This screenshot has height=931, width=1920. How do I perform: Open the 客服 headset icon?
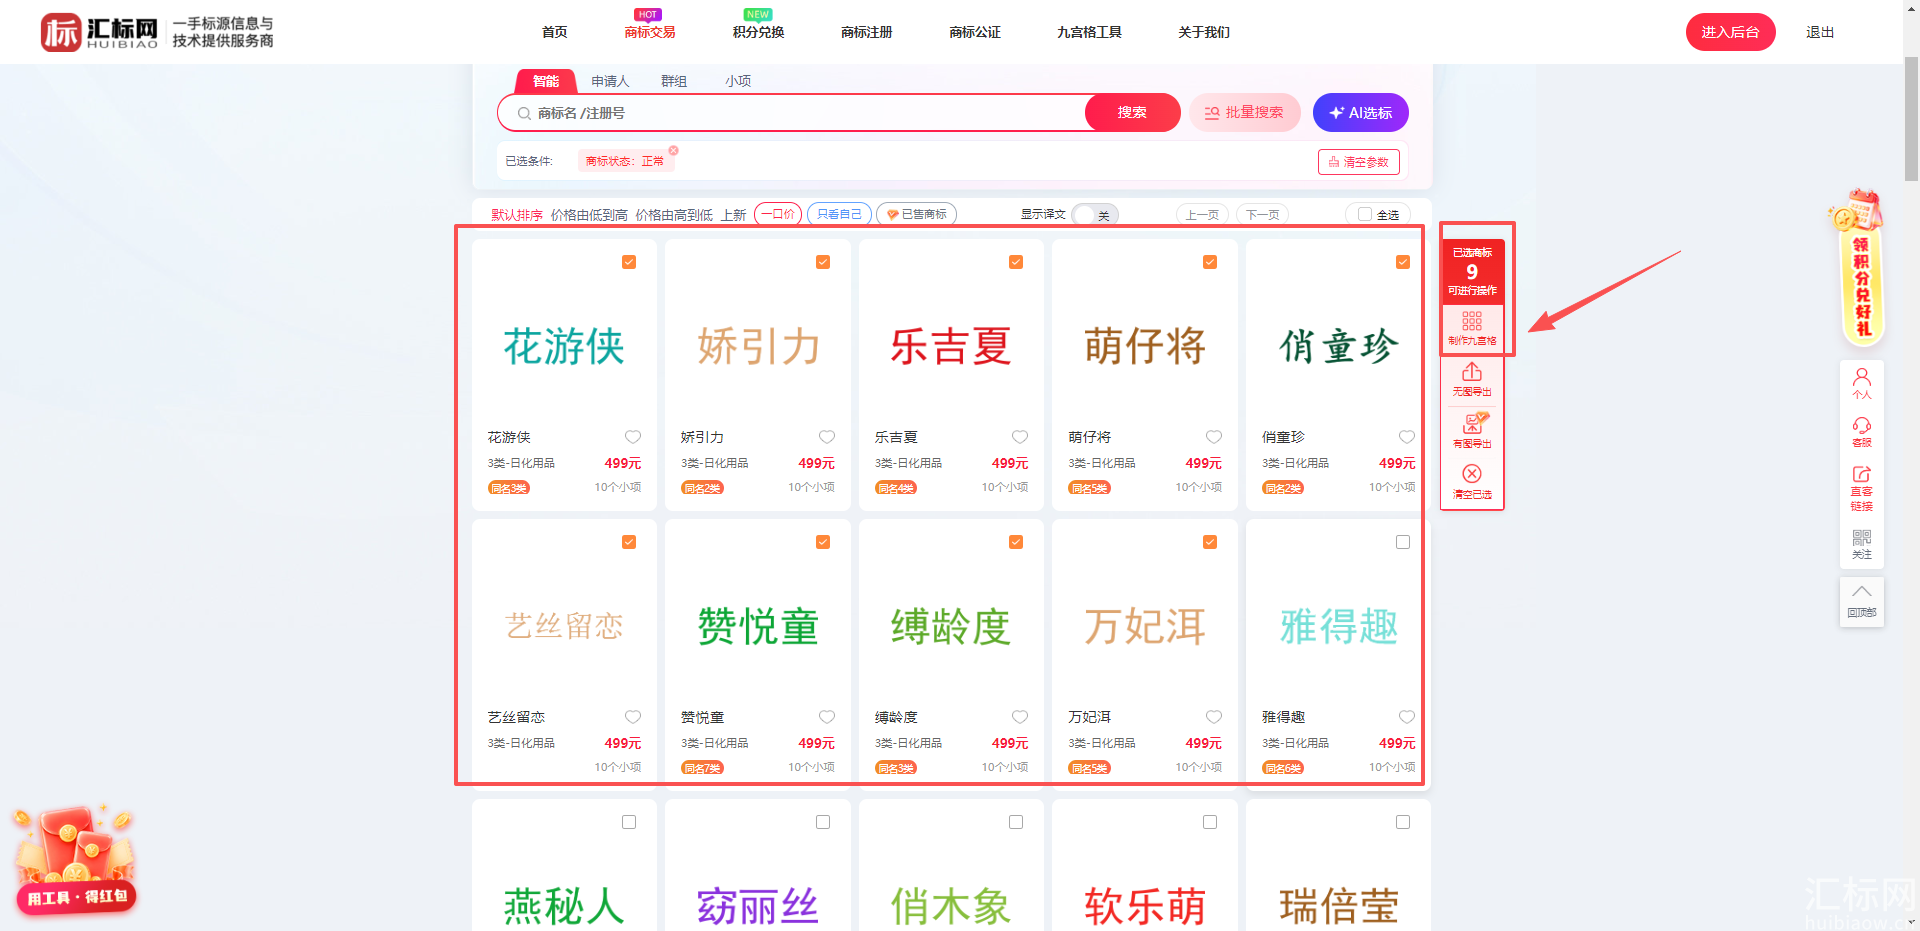click(1861, 426)
